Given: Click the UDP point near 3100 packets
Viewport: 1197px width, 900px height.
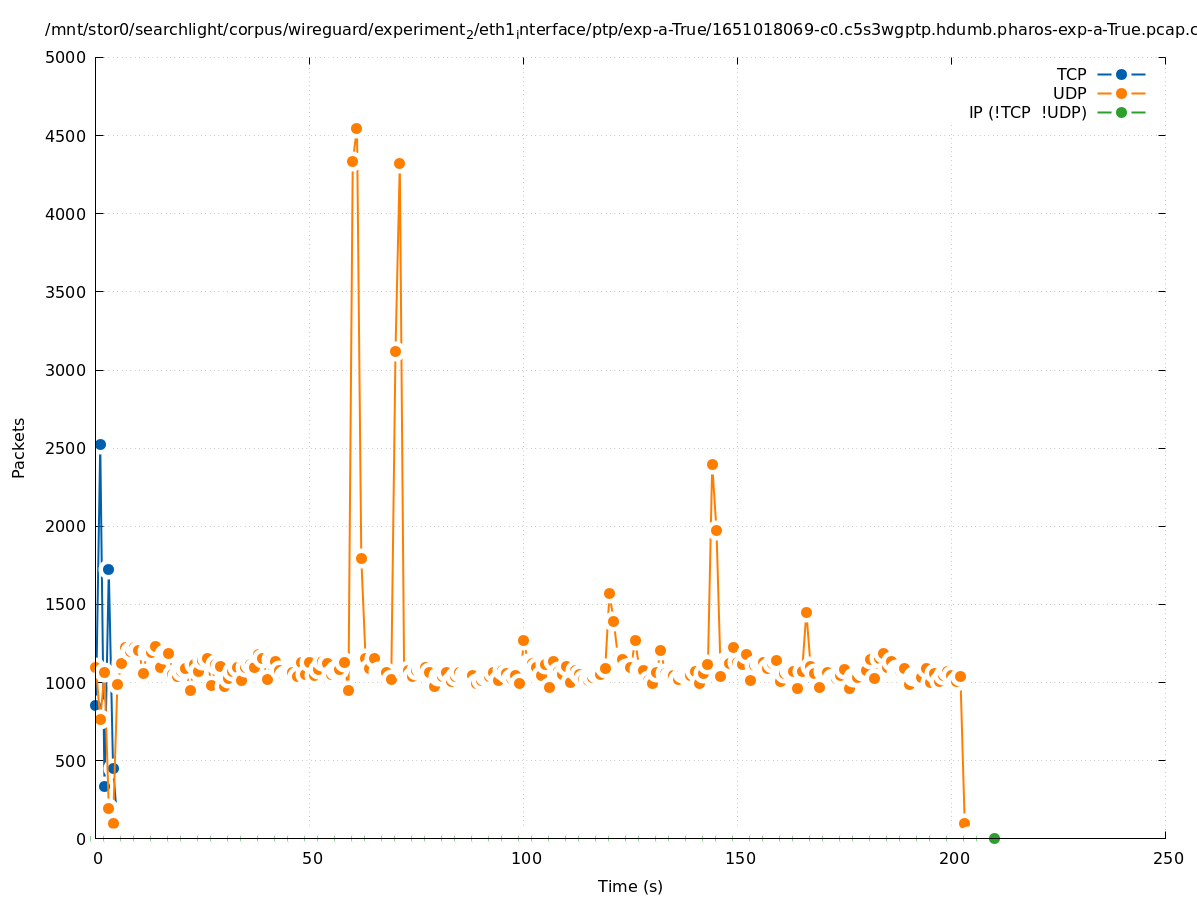Looking at the screenshot, I should 395,351.
